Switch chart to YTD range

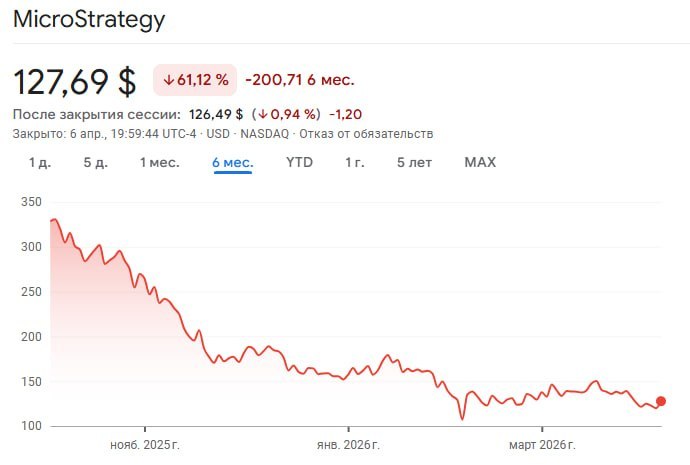(x=299, y=162)
